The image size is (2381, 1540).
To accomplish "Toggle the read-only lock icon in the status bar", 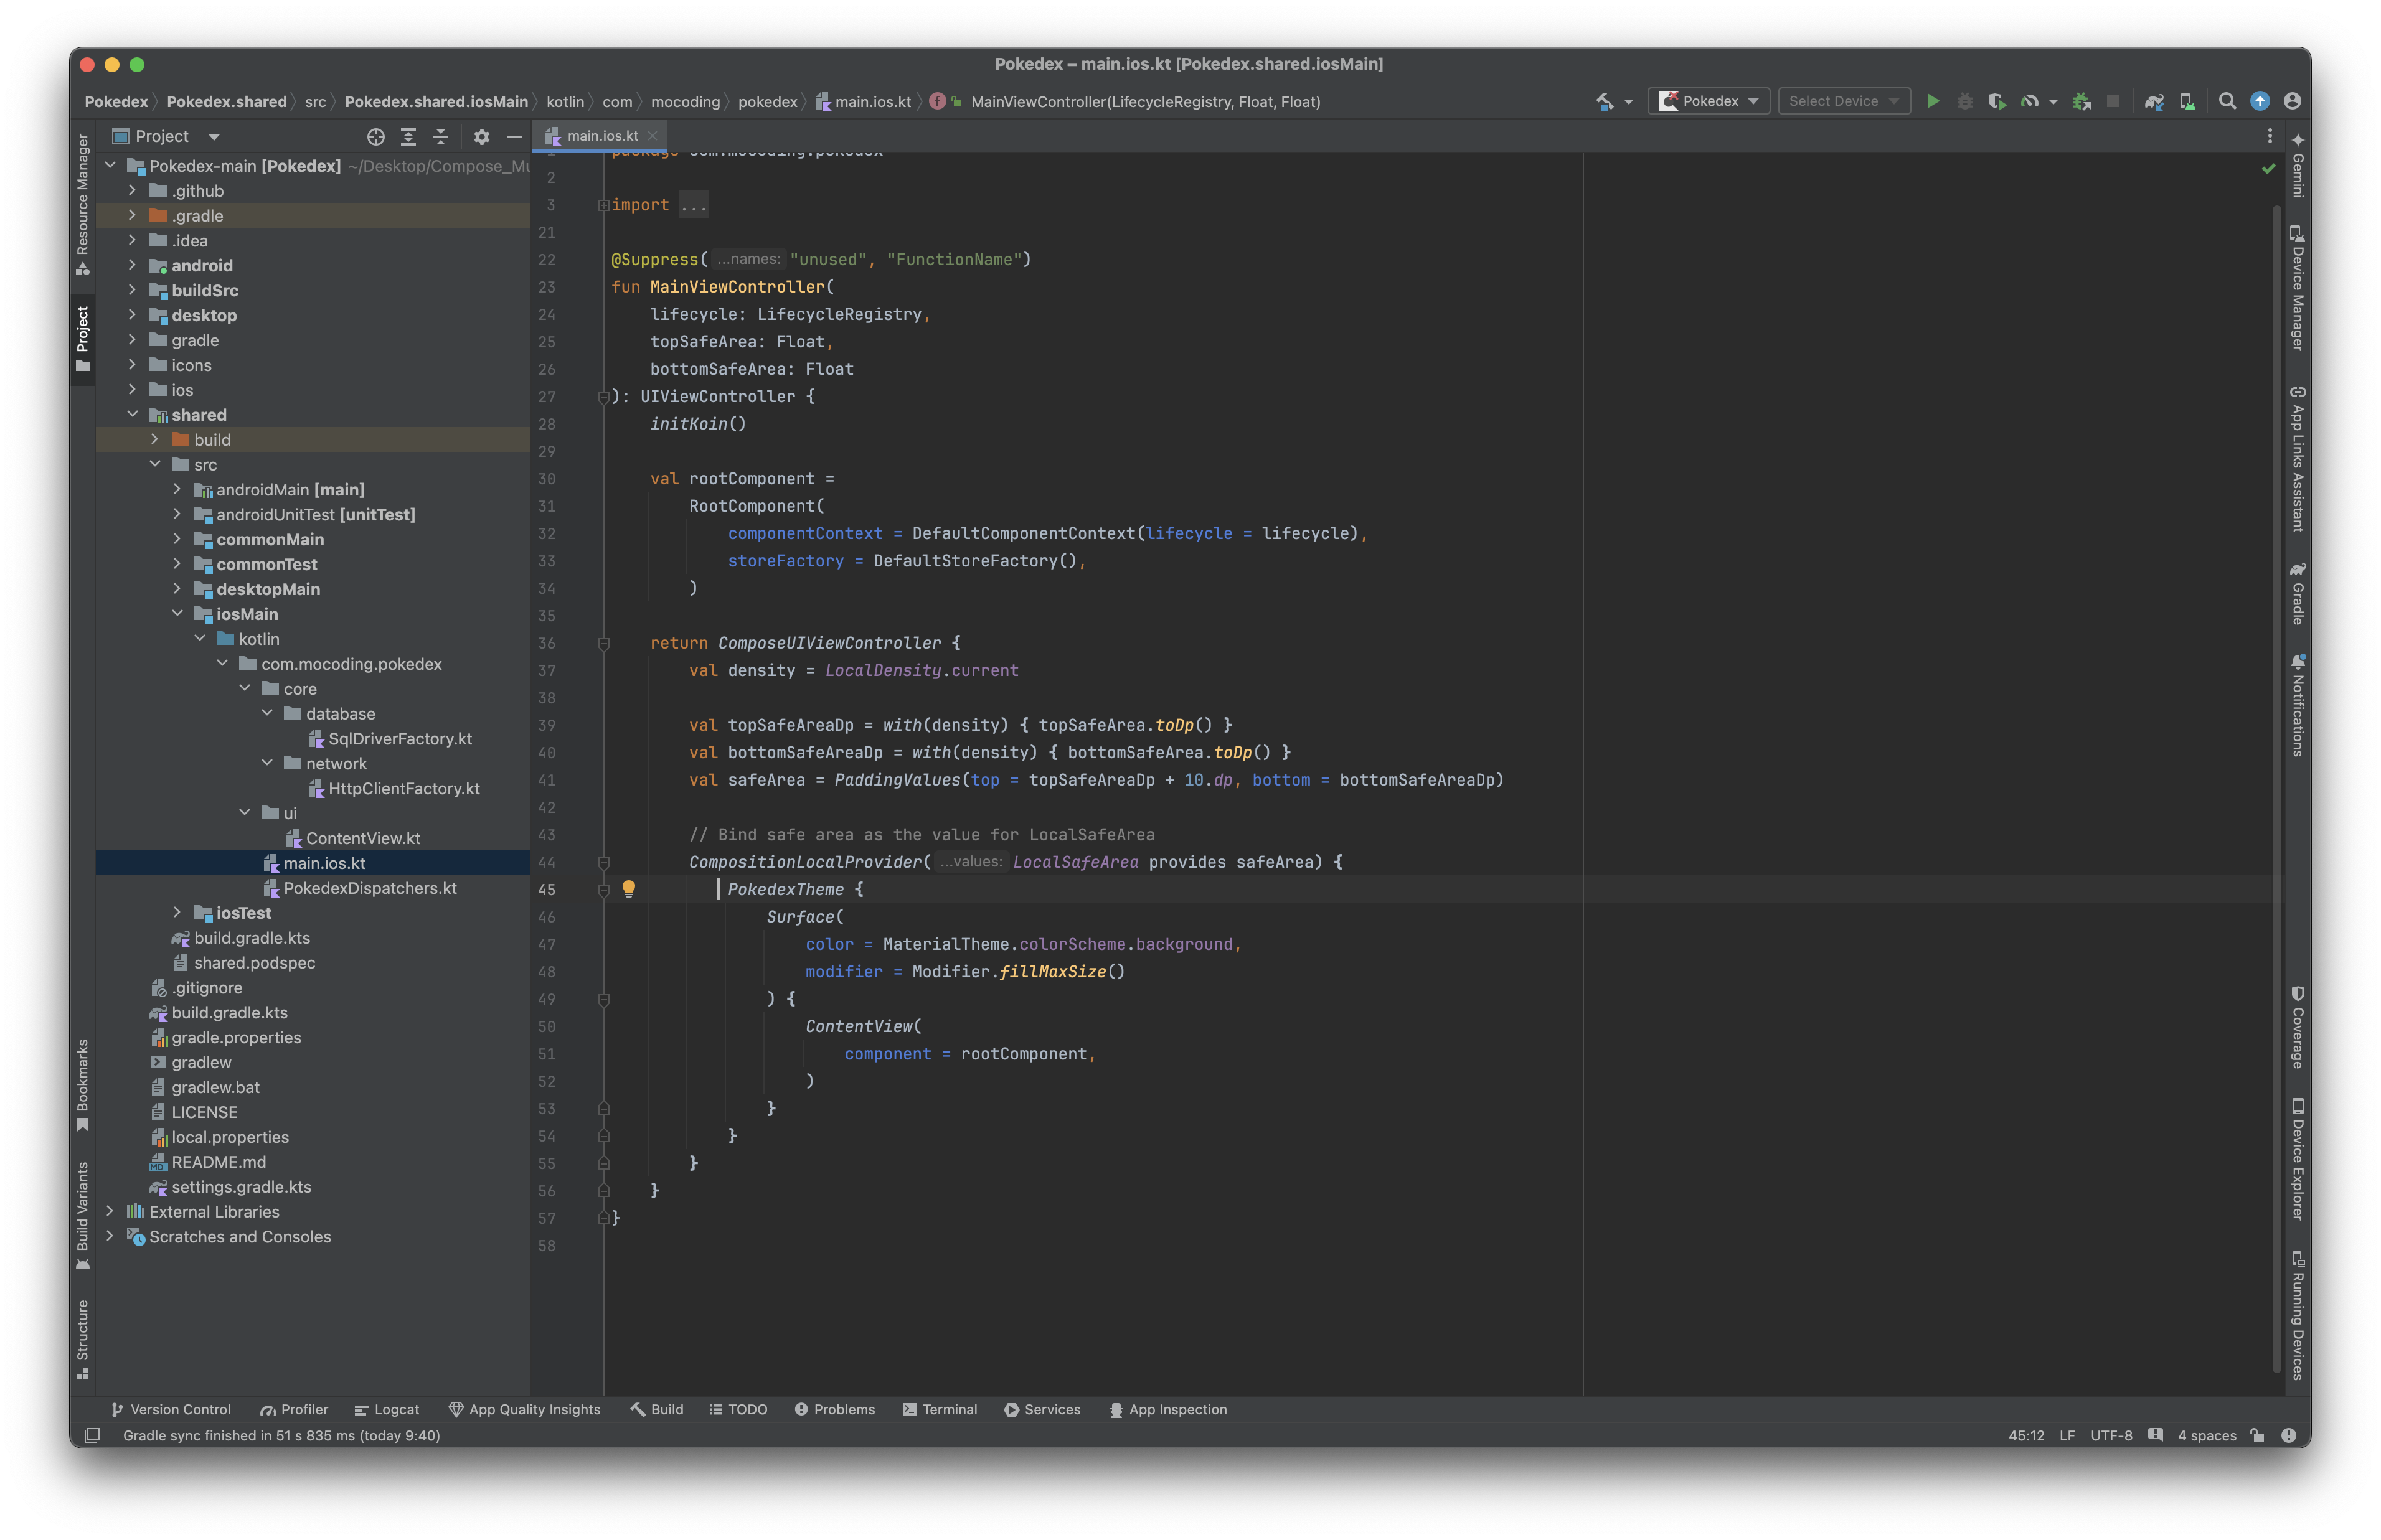I will [x=2257, y=1435].
